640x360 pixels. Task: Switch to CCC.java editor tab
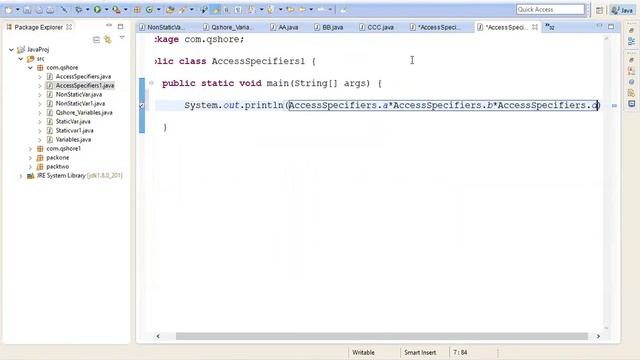(x=376, y=27)
